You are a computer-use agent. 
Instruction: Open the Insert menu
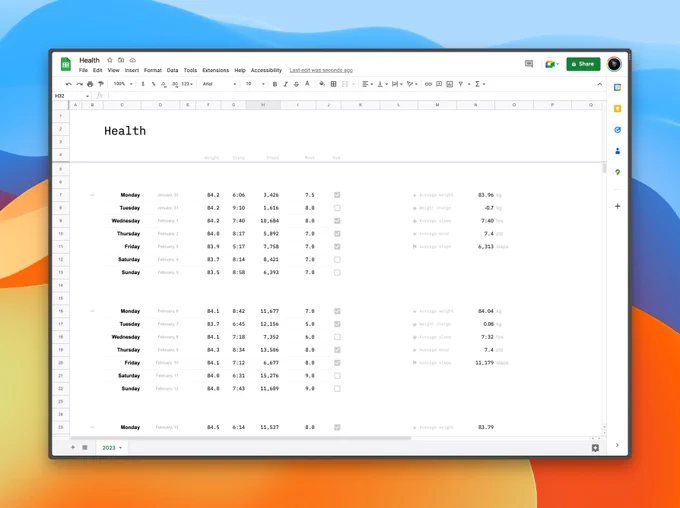pyautogui.click(x=132, y=70)
